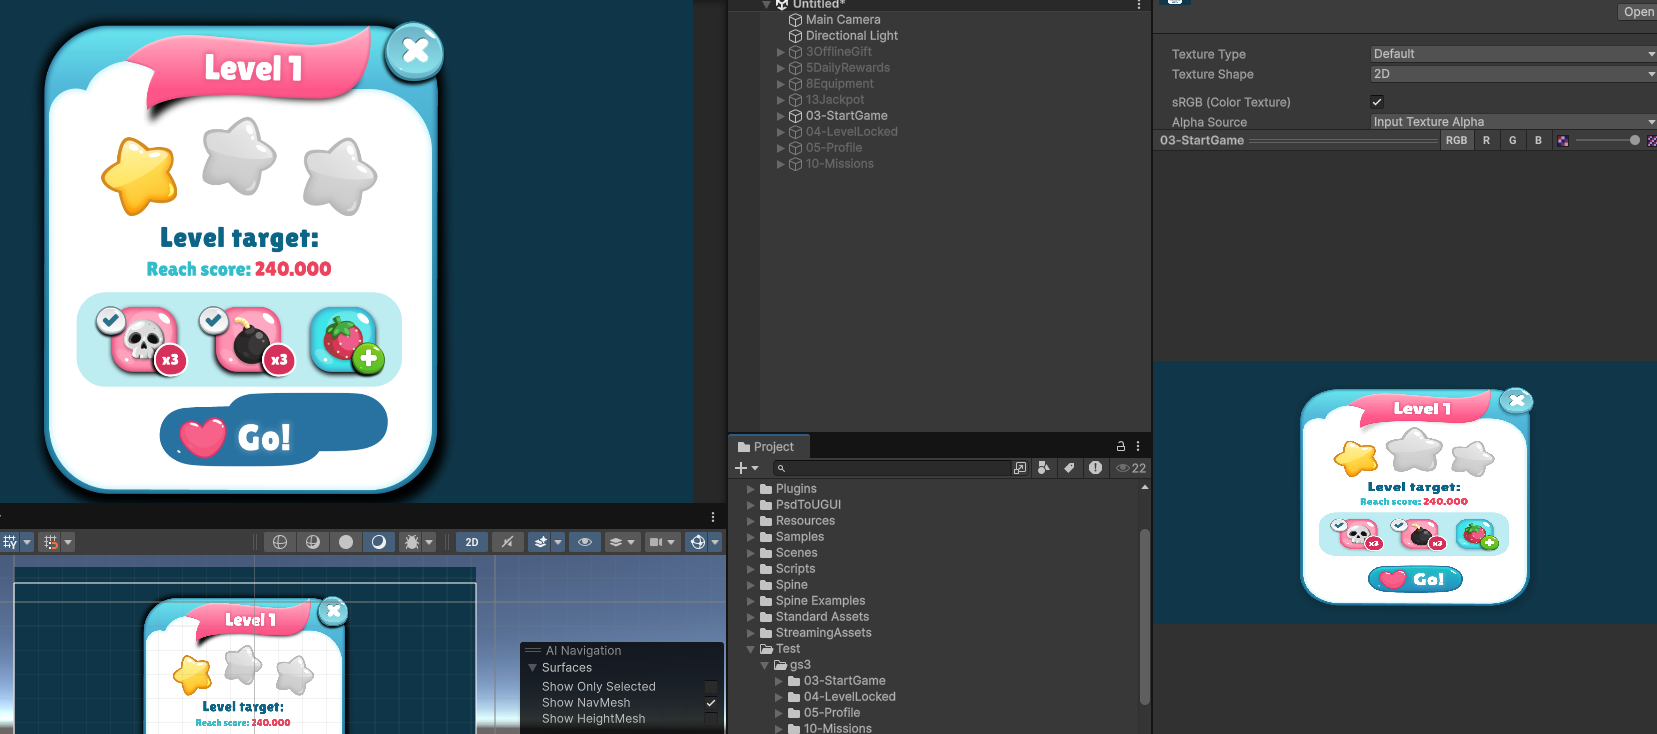Image resolution: width=1657 pixels, height=734 pixels.
Task: Click the Project panel lock icon
Action: tap(1120, 446)
